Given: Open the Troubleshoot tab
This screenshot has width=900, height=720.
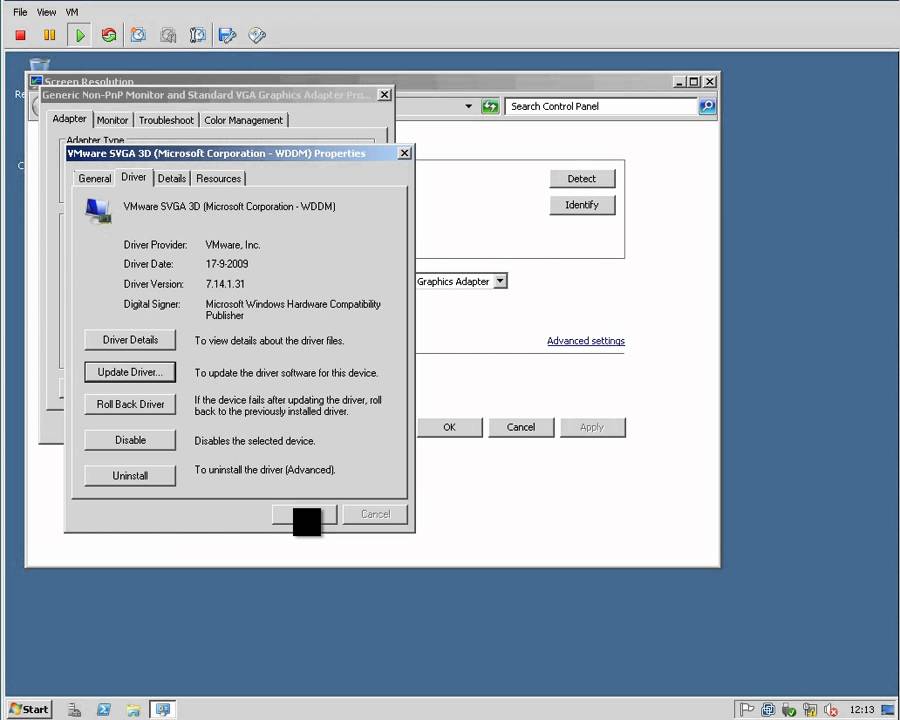Looking at the screenshot, I should click(x=166, y=120).
